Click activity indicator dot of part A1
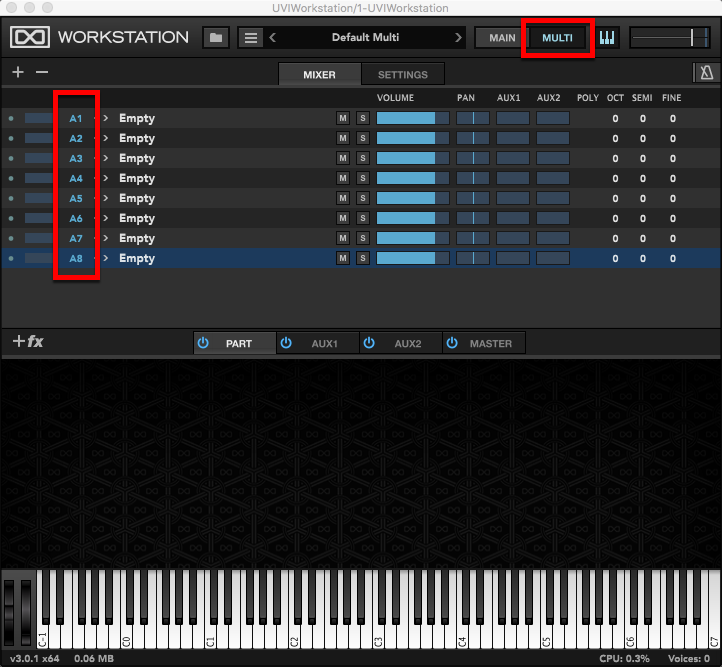The width and height of the screenshot is (722, 667). coord(11,118)
